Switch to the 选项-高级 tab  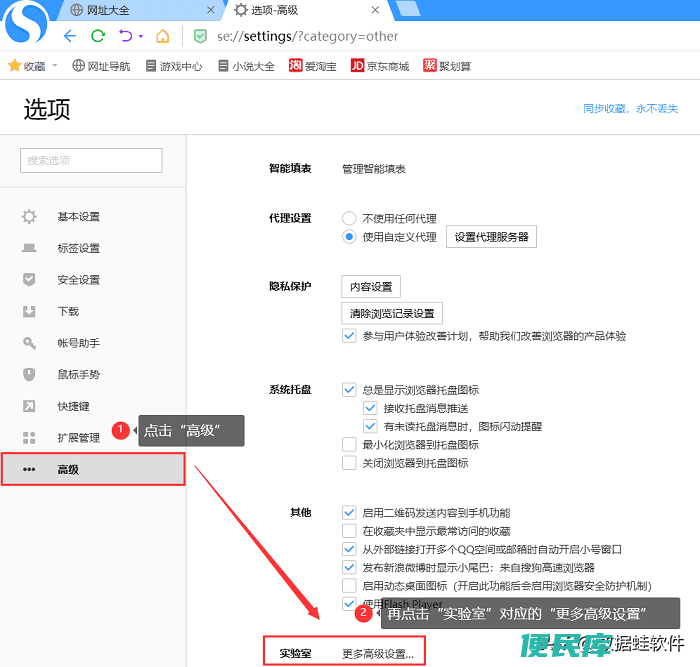308,10
